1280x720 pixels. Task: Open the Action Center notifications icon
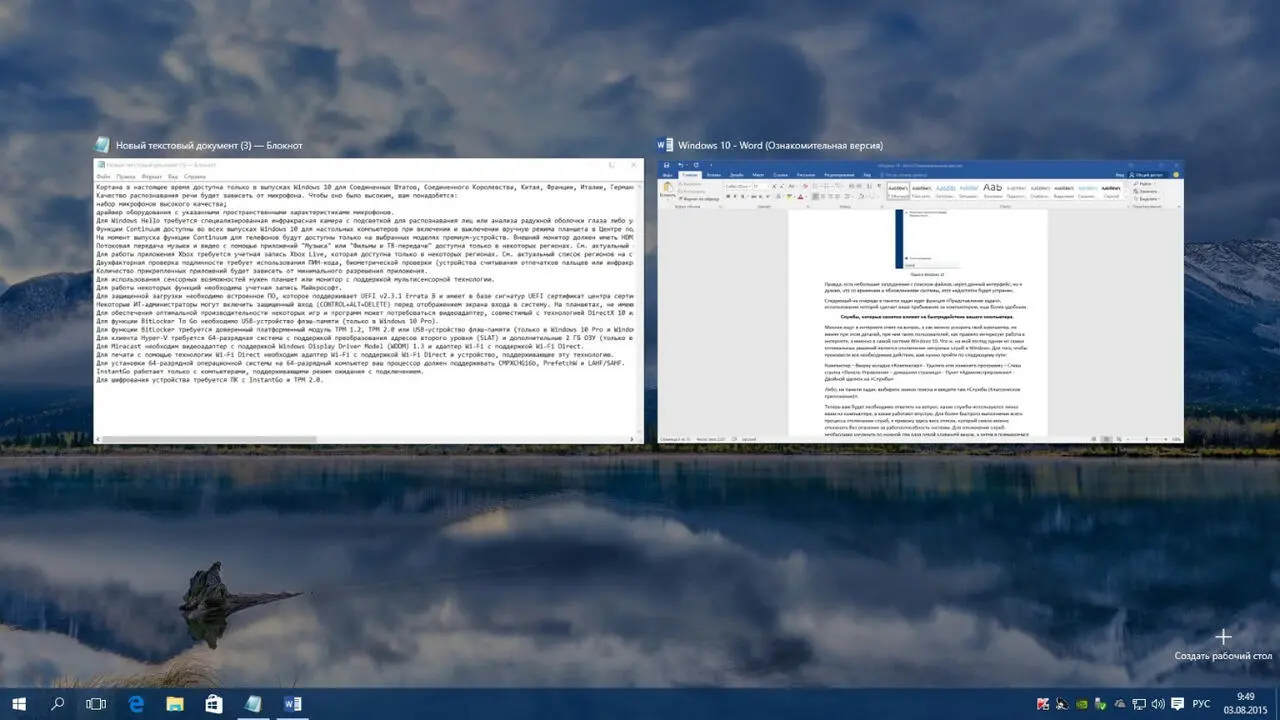point(1177,704)
